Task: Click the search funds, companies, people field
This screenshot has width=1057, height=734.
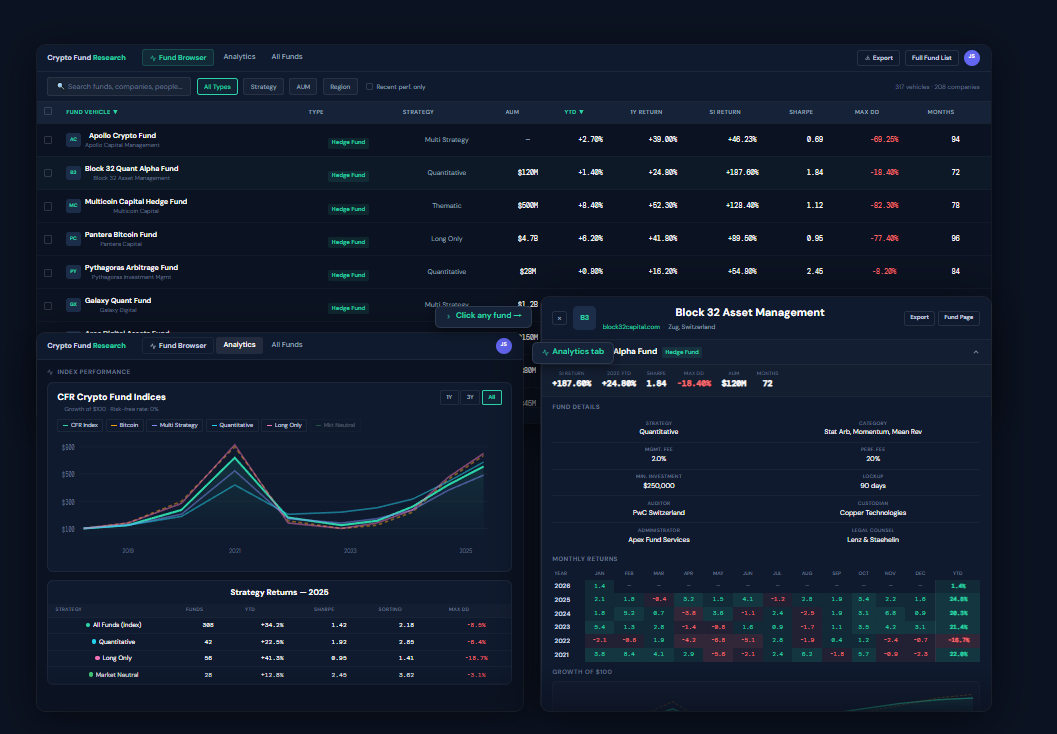Action: pyautogui.click(x=125, y=87)
